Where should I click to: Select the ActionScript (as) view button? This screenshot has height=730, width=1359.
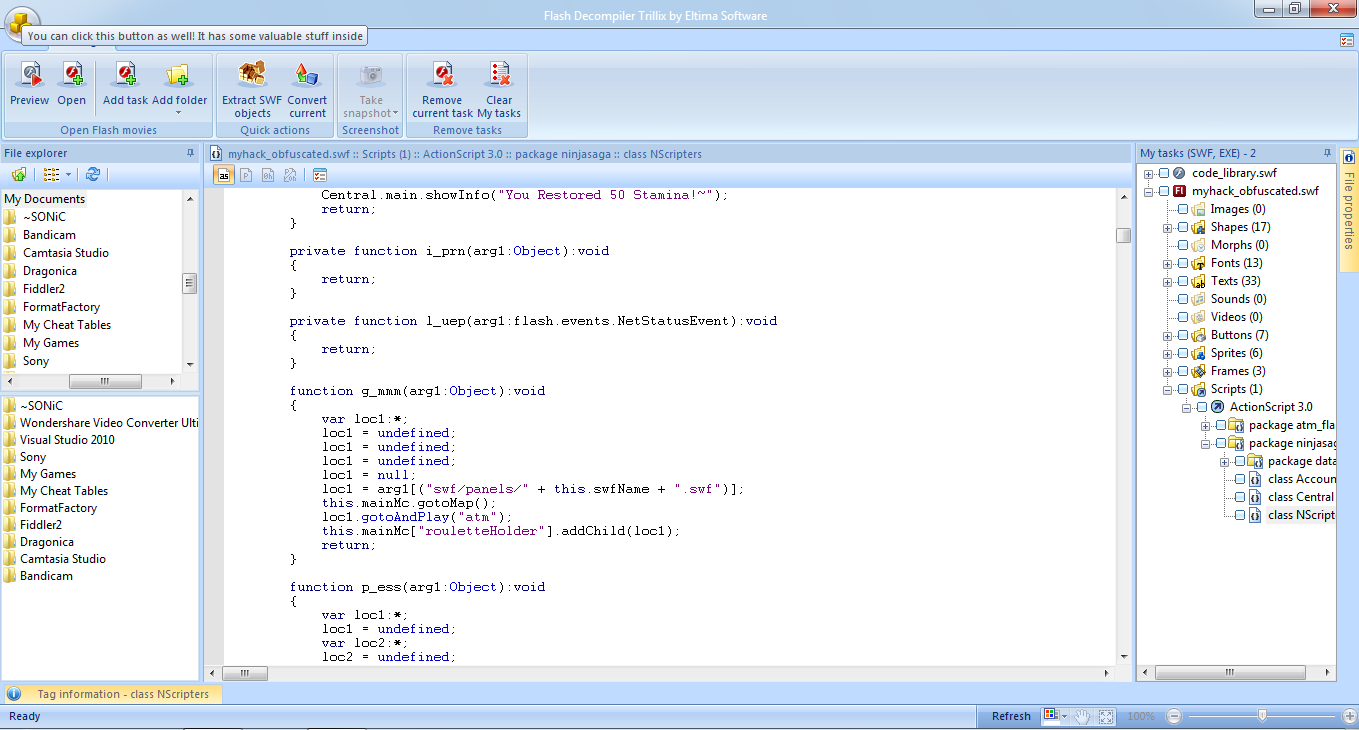point(224,175)
